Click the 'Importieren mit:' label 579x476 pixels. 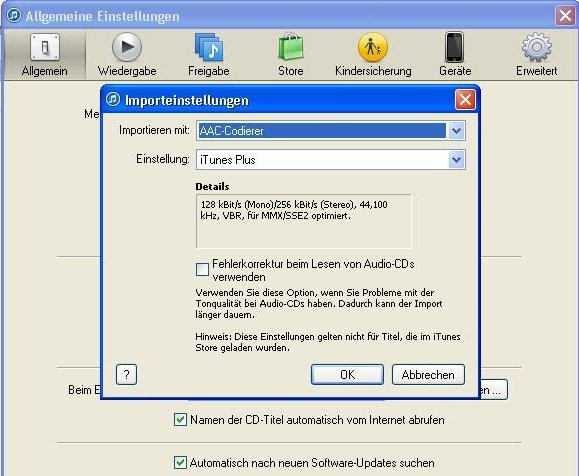pos(154,130)
